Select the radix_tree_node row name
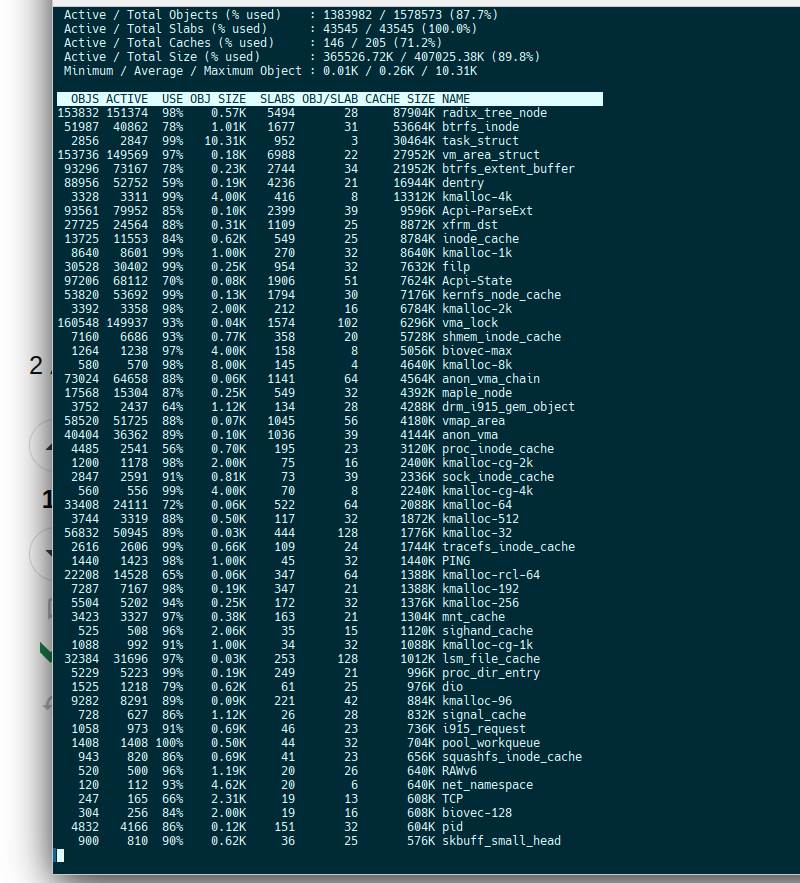Image resolution: width=800 pixels, height=883 pixels. click(x=494, y=113)
